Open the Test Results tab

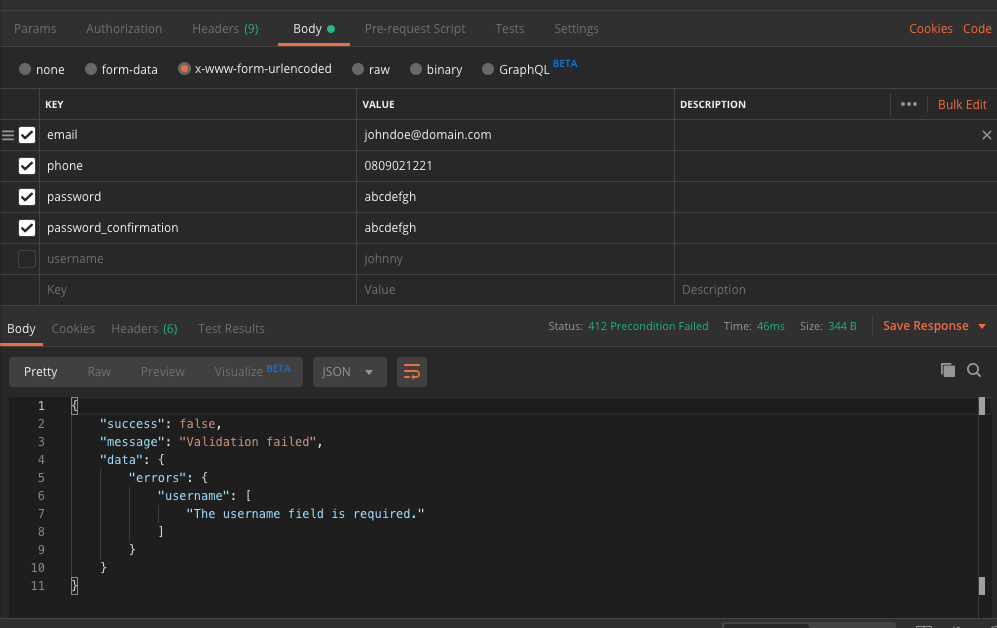pos(231,329)
